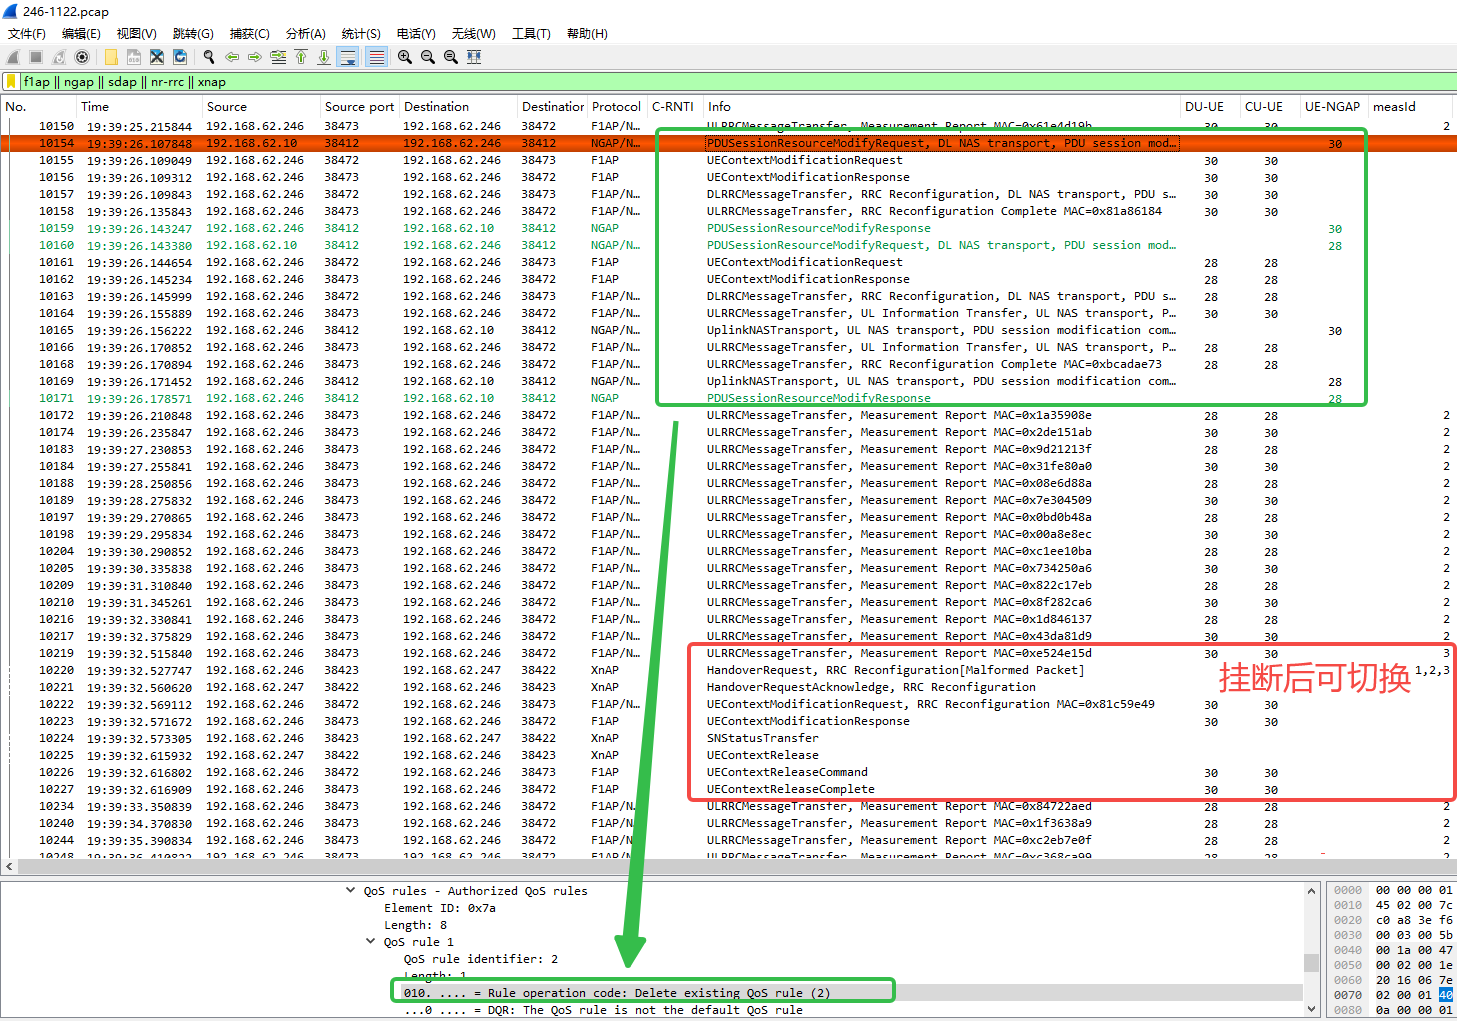Sort by the Protocol column header
The image size is (1457, 1021).
(616, 107)
